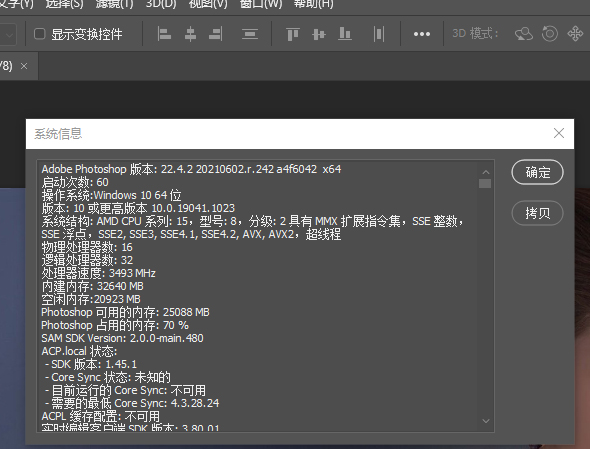Click the distribute horizontally icon

tap(379, 34)
